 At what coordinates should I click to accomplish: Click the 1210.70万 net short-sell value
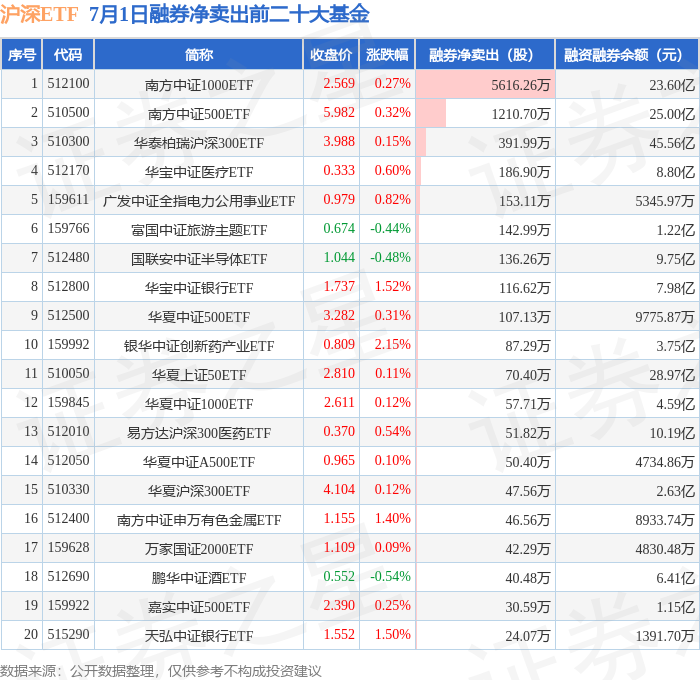tap(521, 114)
